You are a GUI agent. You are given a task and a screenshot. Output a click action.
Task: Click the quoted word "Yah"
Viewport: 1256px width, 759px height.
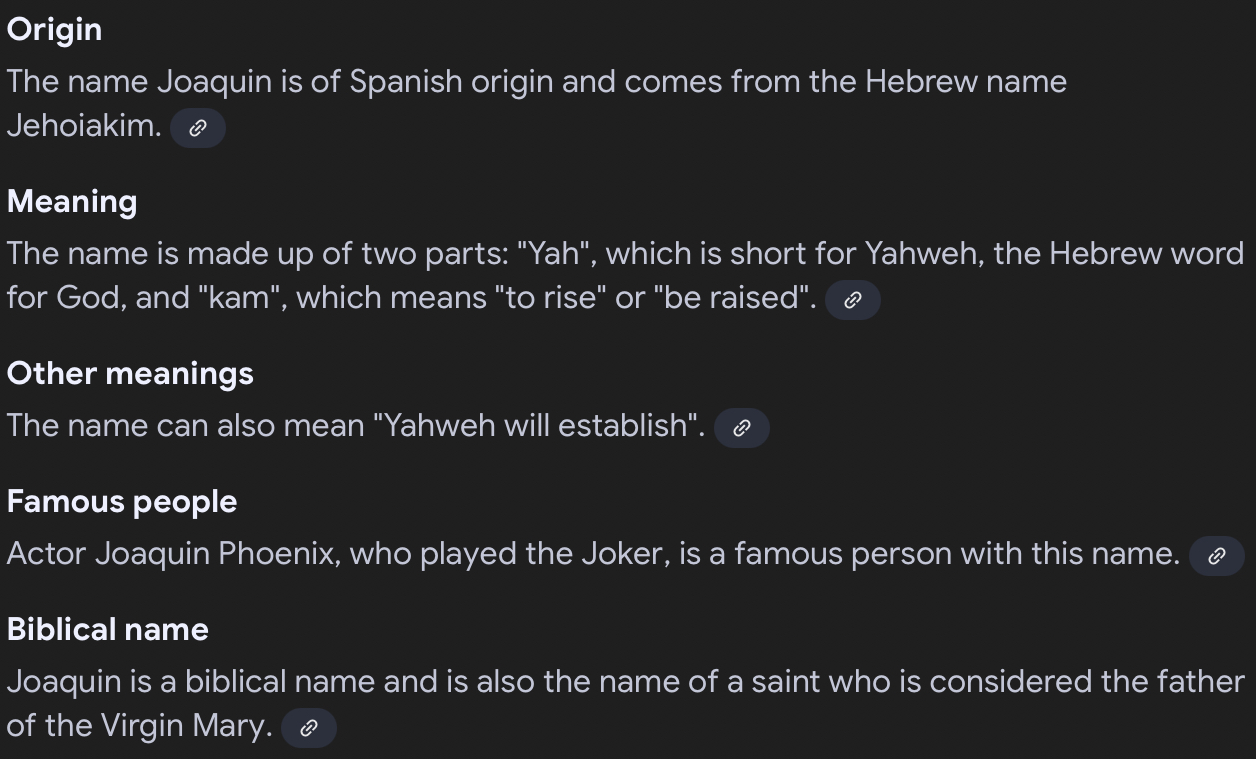coord(552,254)
